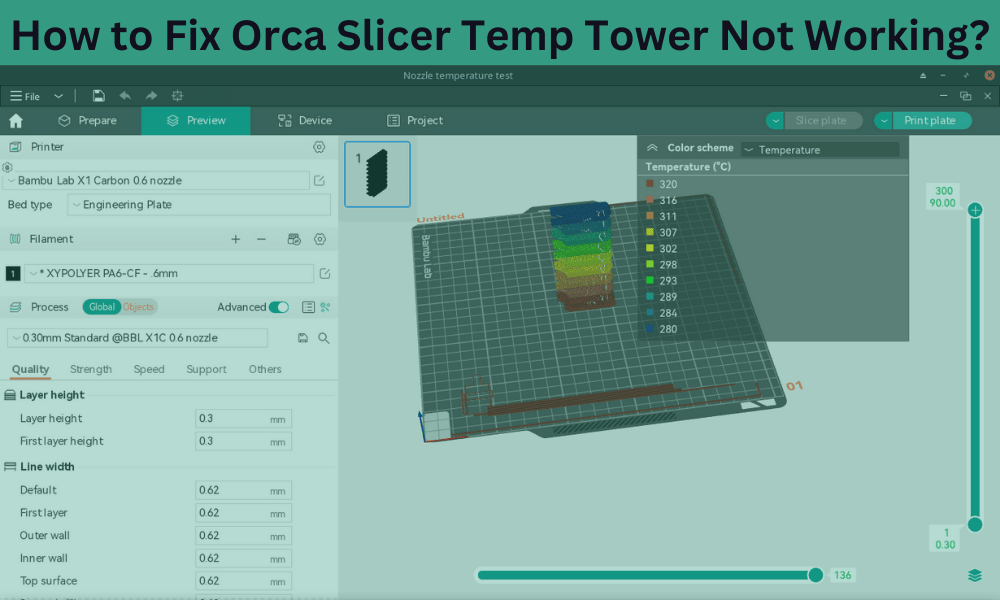Select the Objects process scope
Screen dimensions: 1000x600
[138, 307]
